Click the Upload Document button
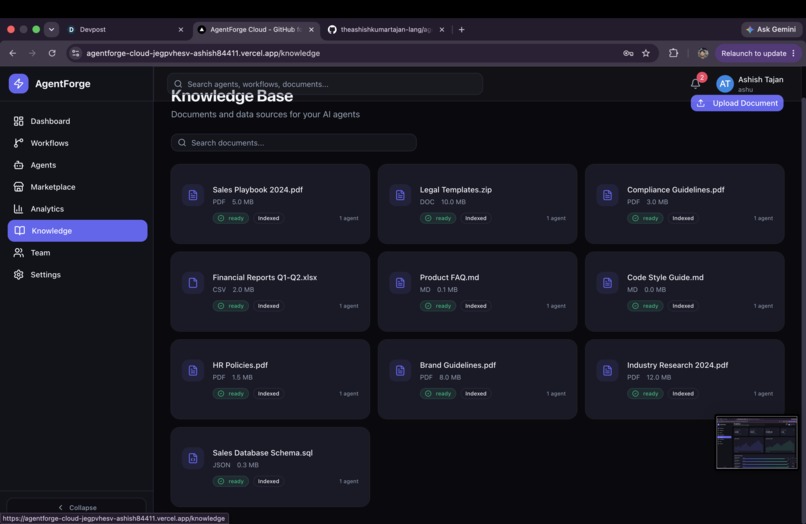Screen dimensions: 806x524 point(737,103)
